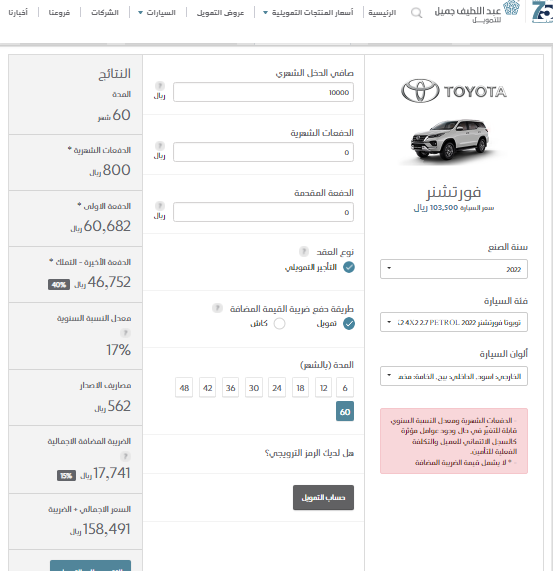Select financing (تمويل) VAT payment option

point(349,323)
